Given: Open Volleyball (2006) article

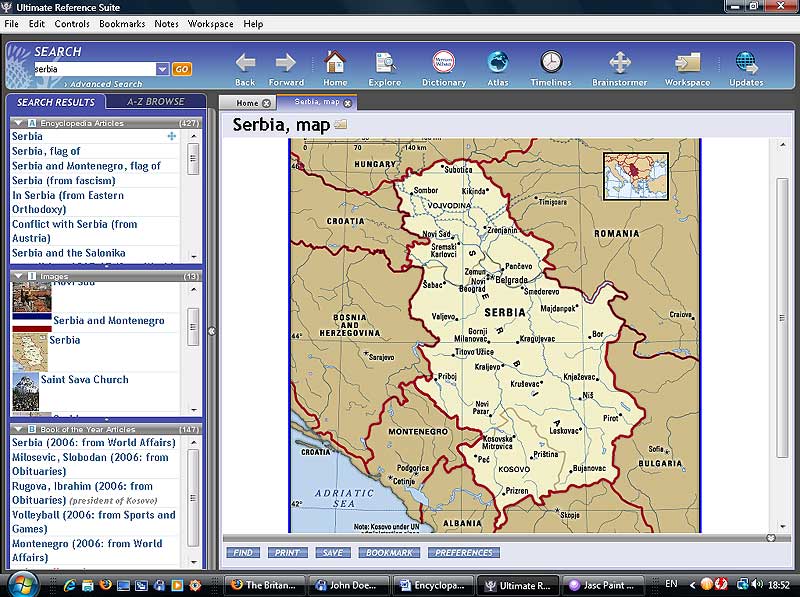Looking at the screenshot, I should [94, 521].
